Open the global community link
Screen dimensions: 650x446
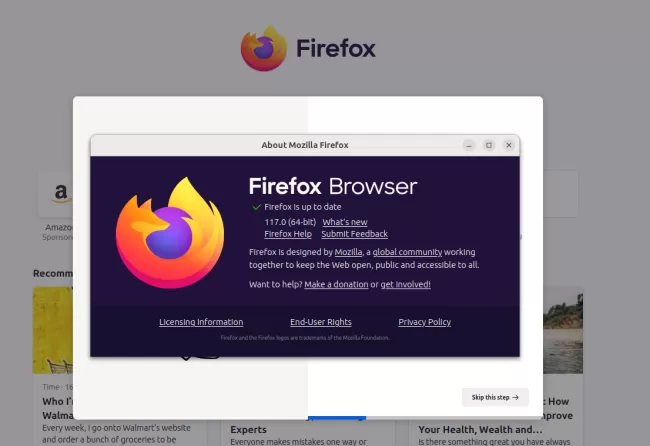tap(405, 253)
